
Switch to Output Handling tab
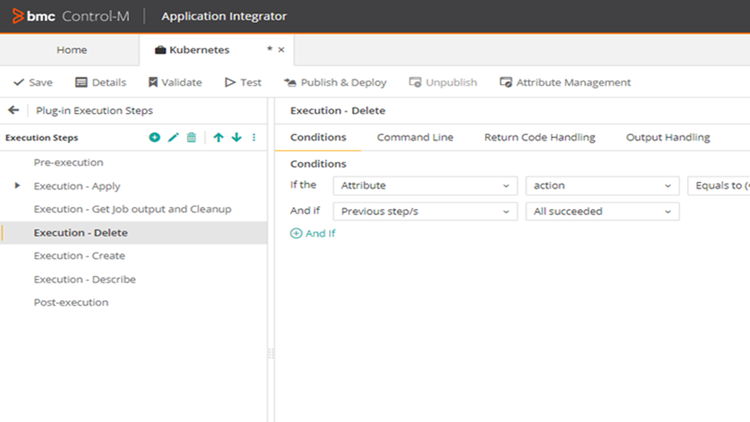point(668,137)
